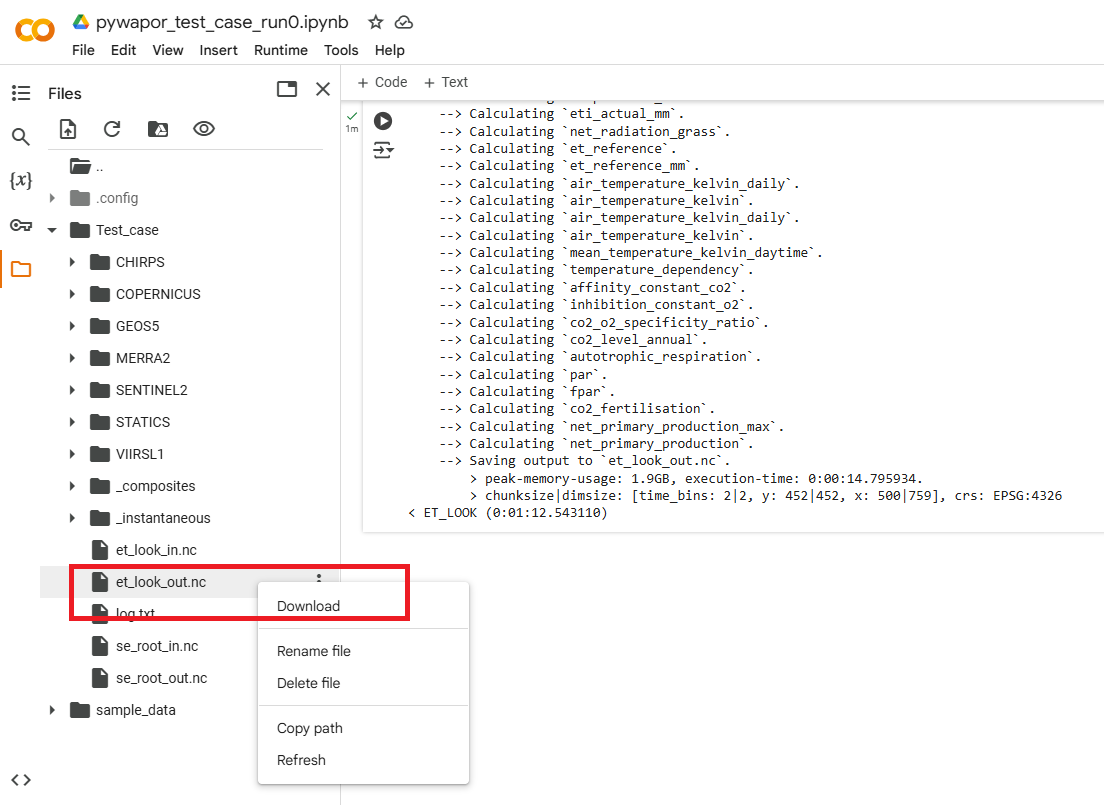This screenshot has width=1104, height=805.
Task: Refresh the file browser with the refresh icon
Action: (112, 129)
